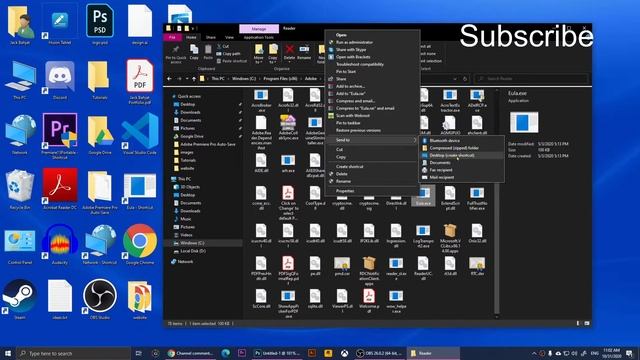Screen dimensions: 640x360
Task: Choose Open in the context menu
Action: (x=372, y=35)
